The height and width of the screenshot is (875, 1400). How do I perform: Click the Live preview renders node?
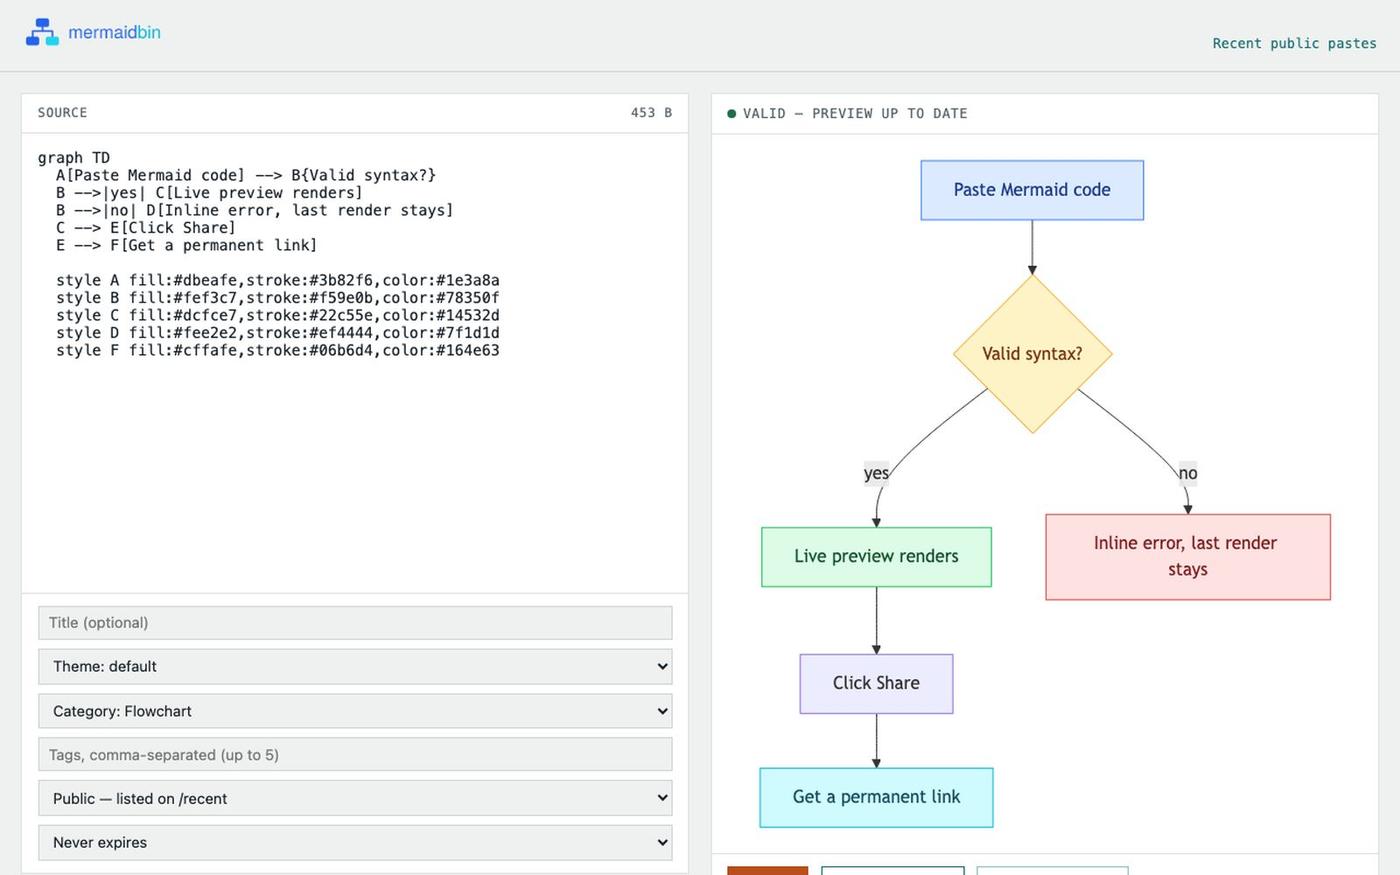[x=876, y=557]
